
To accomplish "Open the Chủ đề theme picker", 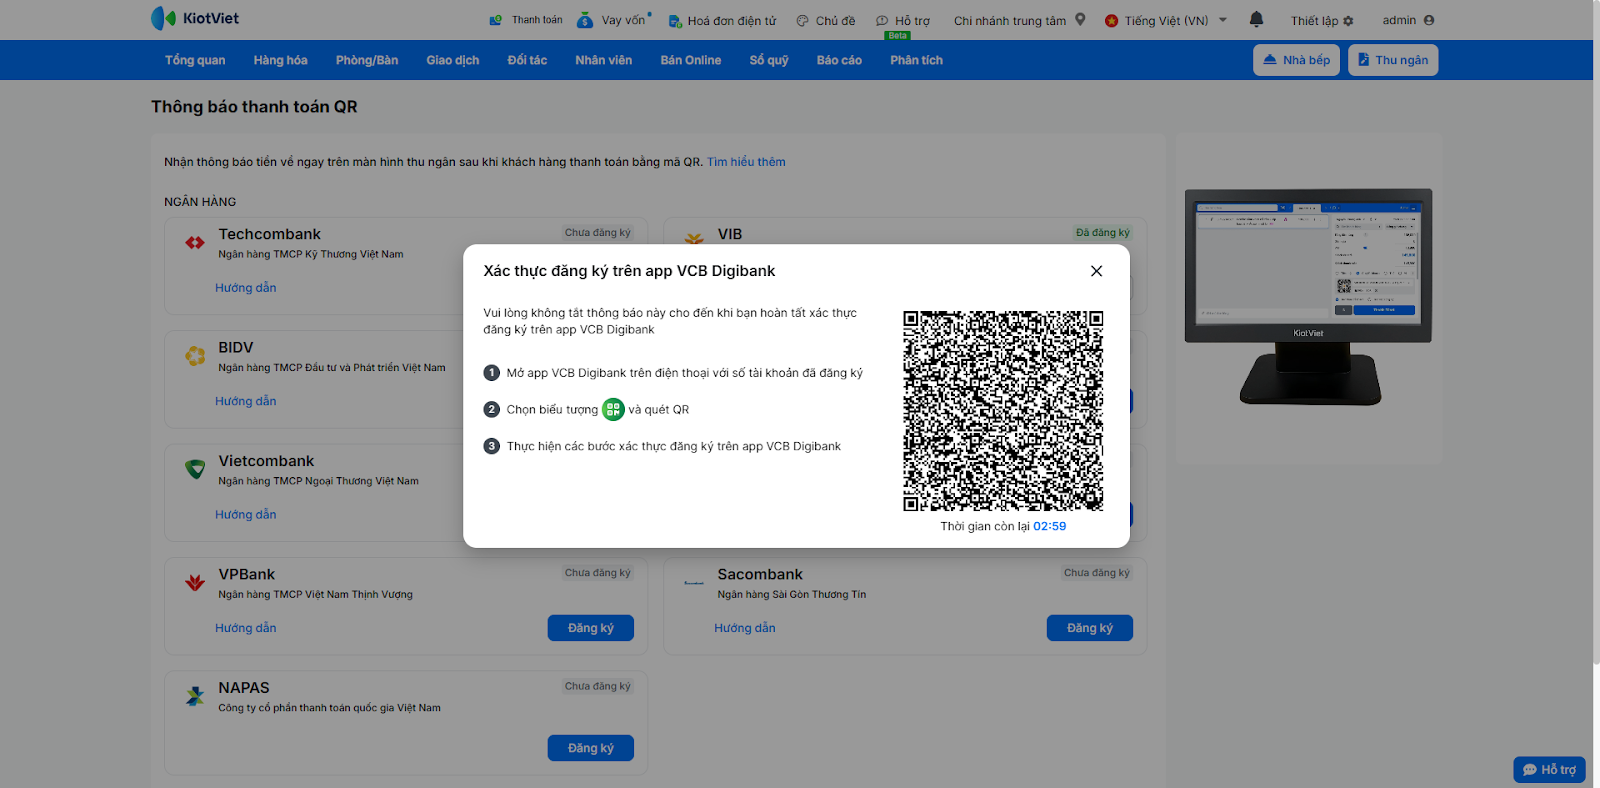I will pos(826,21).
